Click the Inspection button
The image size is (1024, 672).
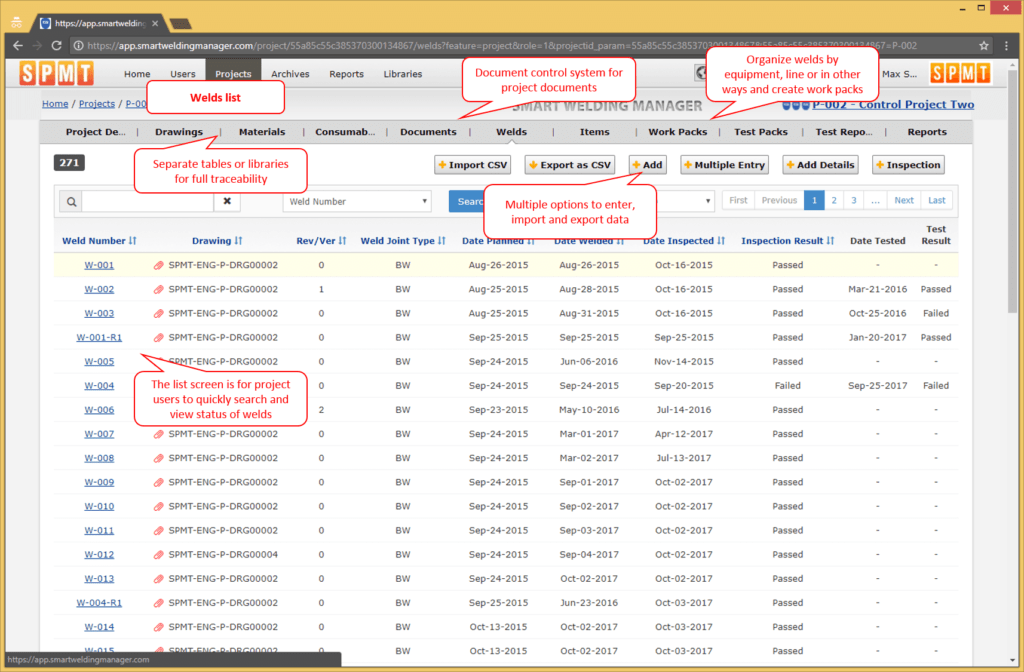908,165
